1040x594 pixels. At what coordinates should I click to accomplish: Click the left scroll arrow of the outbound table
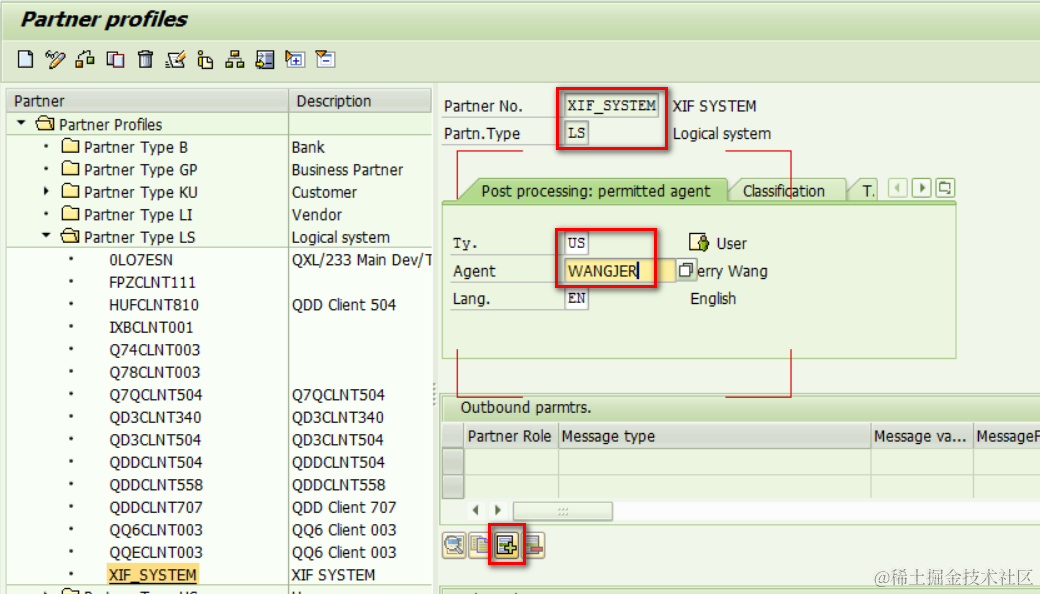click(x=476, y=510)
